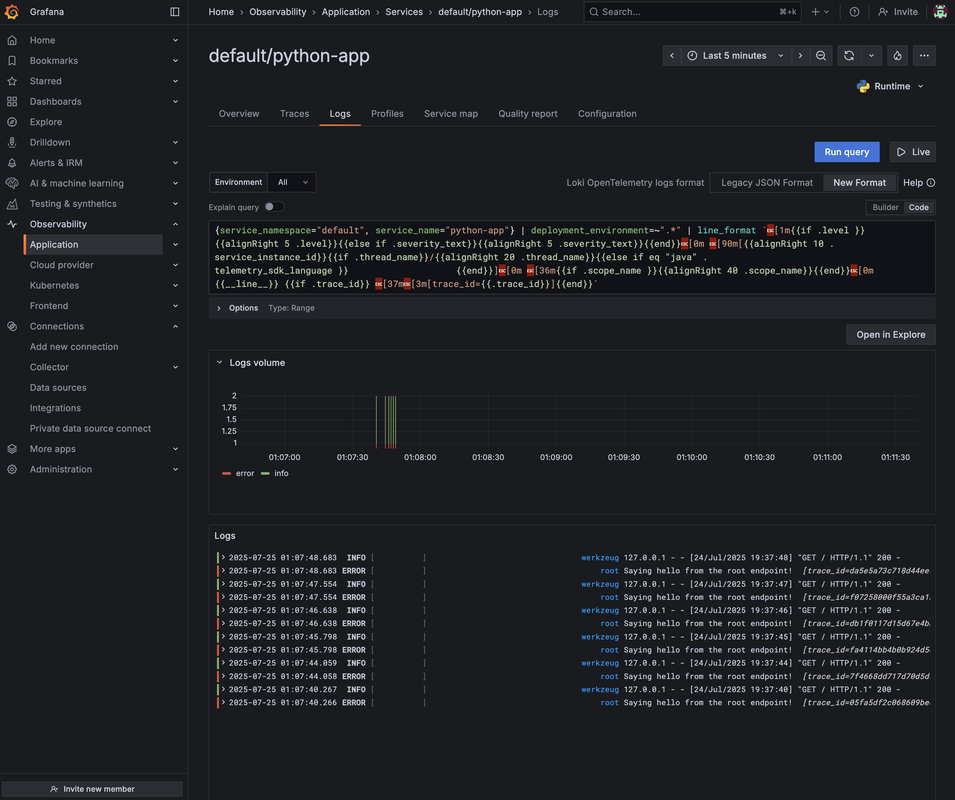Toggle the Explain query switch

coord(273,207)
